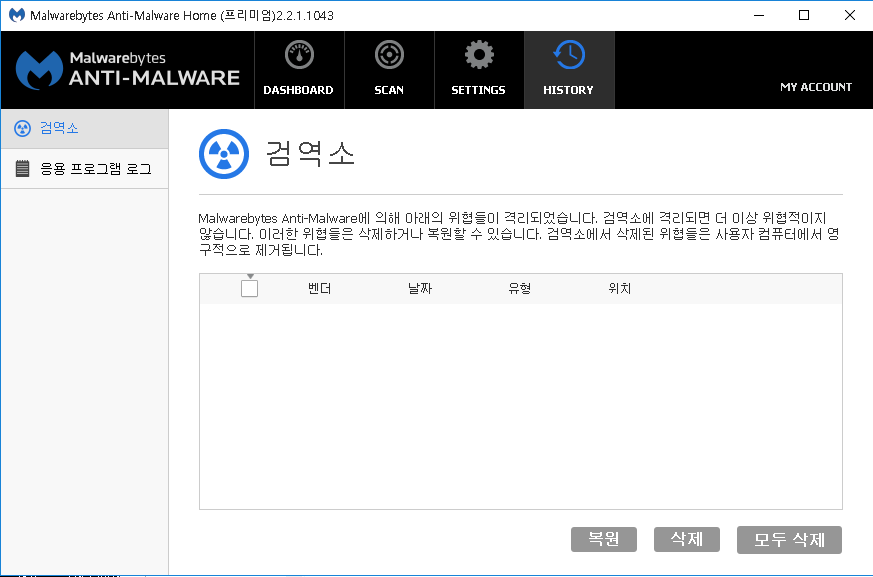Open the Dashboard gauge icon

click(x=300, y=55)
